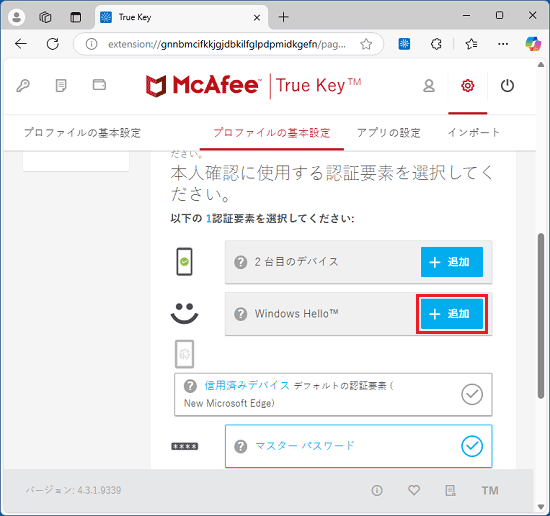Open a new browser tab
Viewport: 550px width, 516px height.
tap(283, 17)
